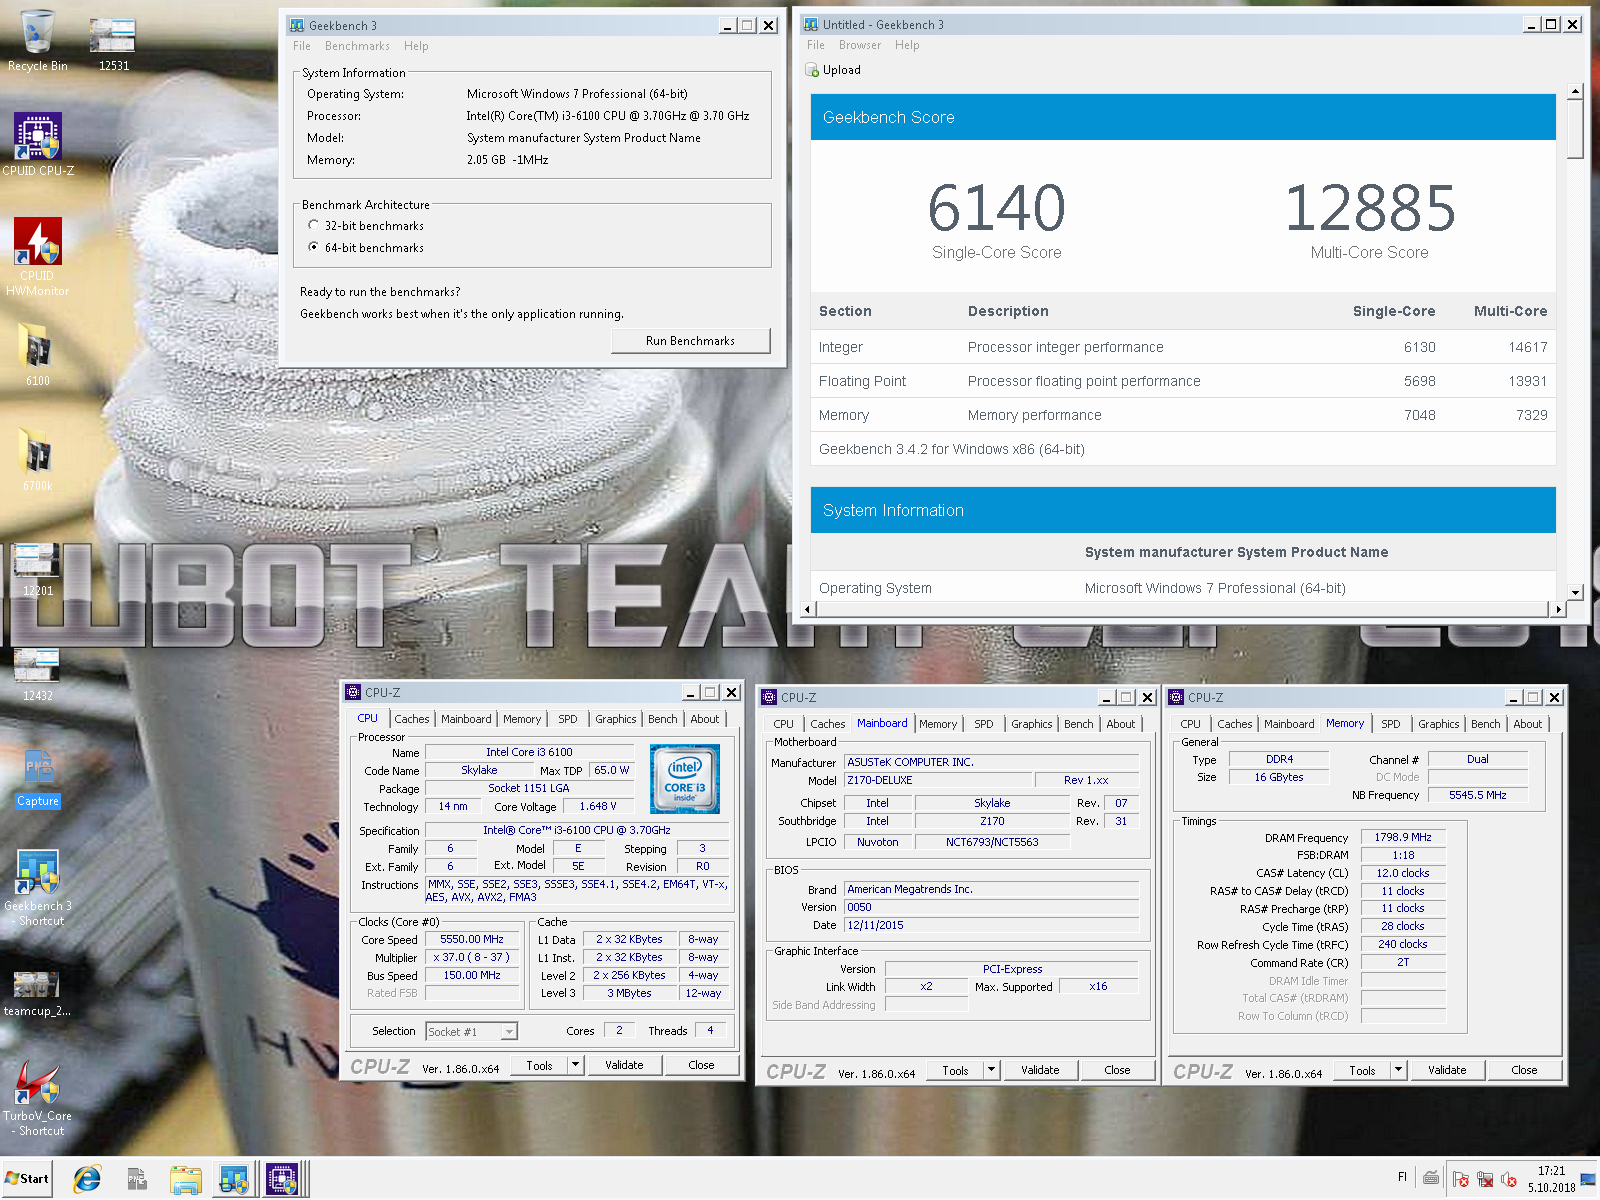The height and width of the screenshot is (1200, 1600).
Task: Select the Capture desktop icon
Action: click(x=38, y=779)
